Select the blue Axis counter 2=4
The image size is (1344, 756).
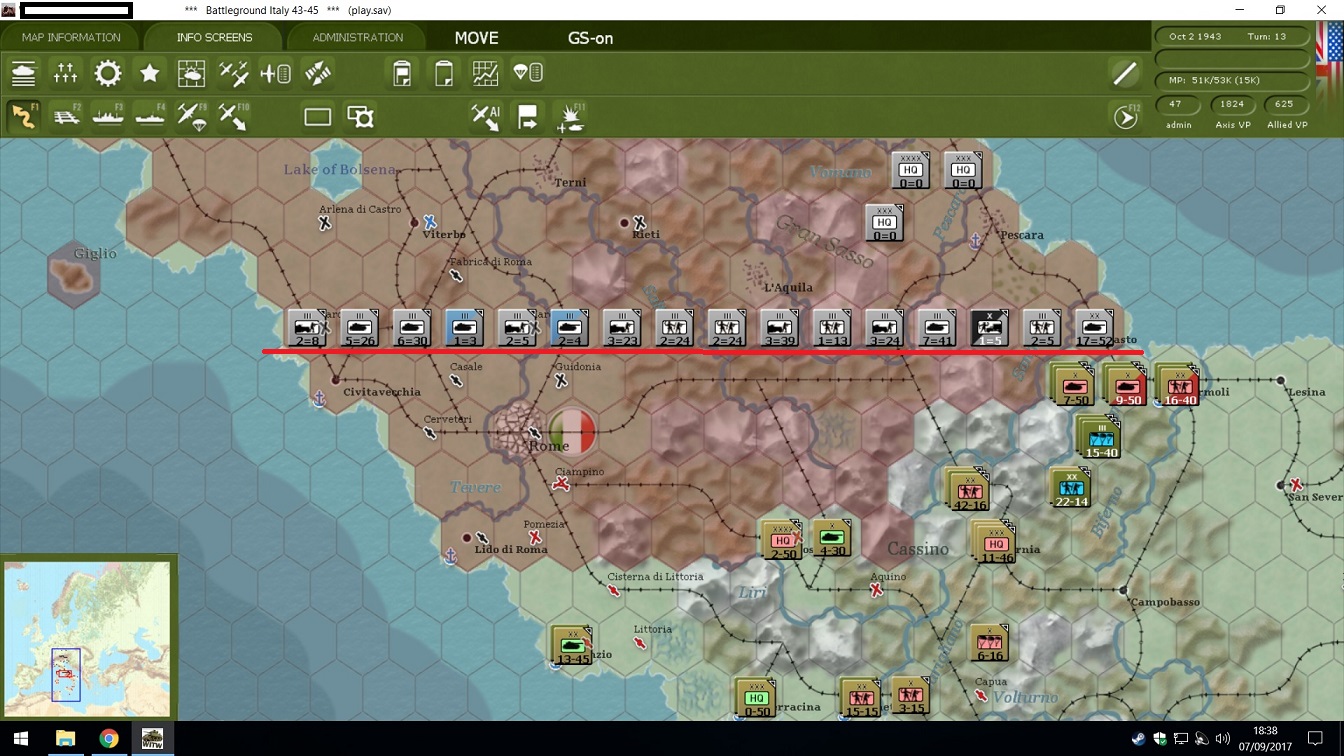[x=569, y=328]
